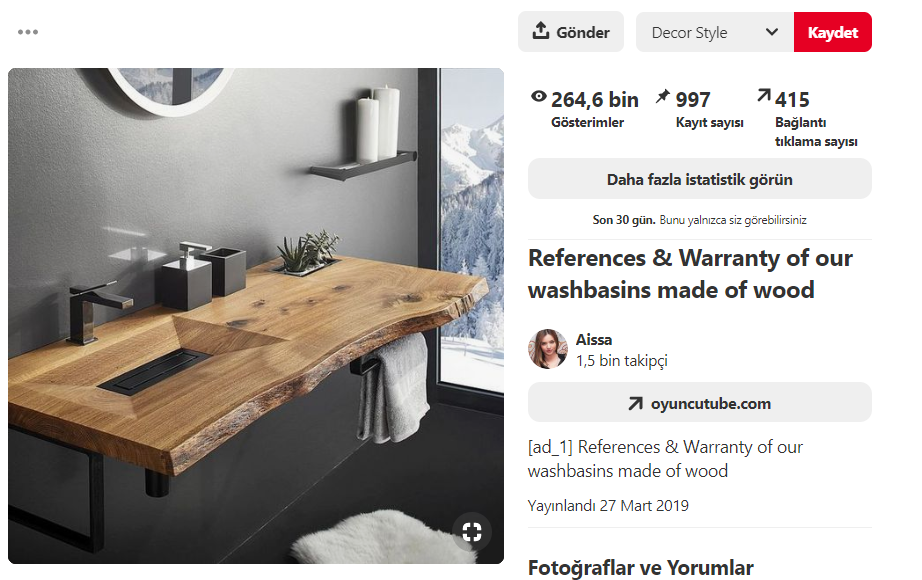Click the visual search icon on the image
The image size is (922, 580).
(472, 532)
